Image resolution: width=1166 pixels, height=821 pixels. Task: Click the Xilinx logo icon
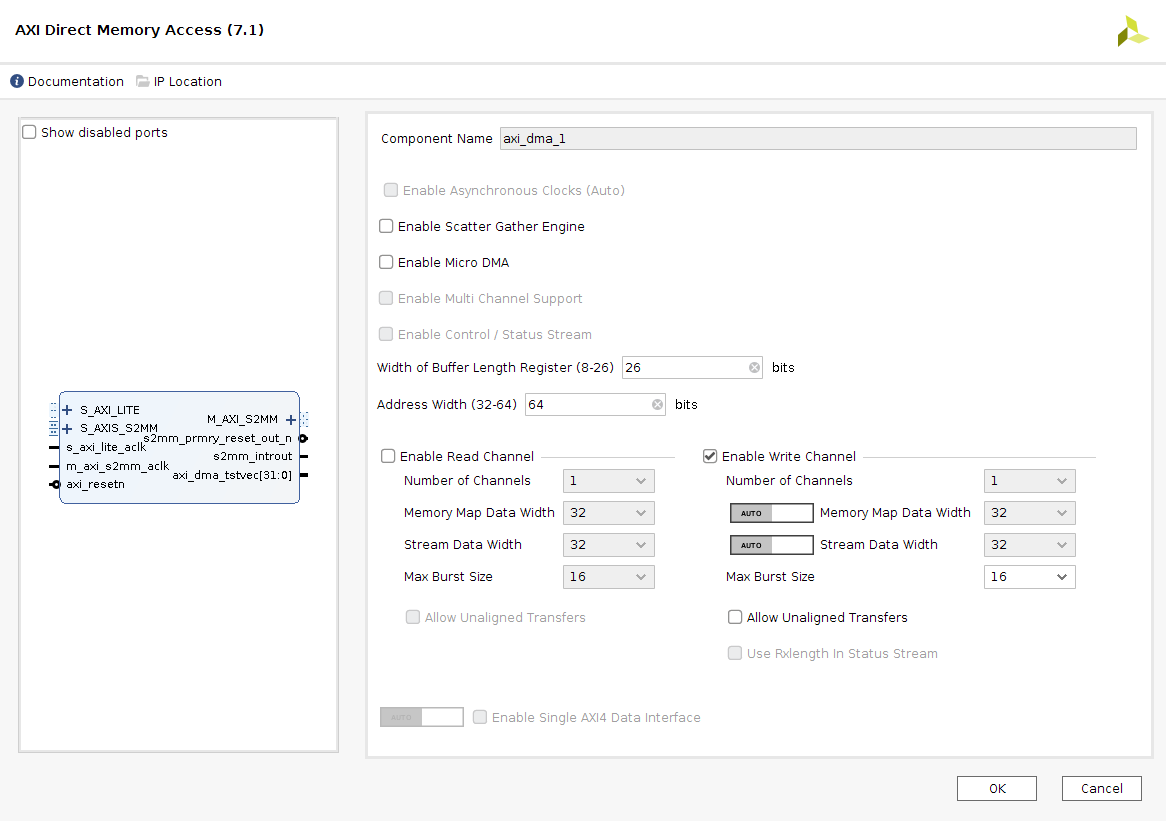pyautogui.click(x=1132, y=31)
